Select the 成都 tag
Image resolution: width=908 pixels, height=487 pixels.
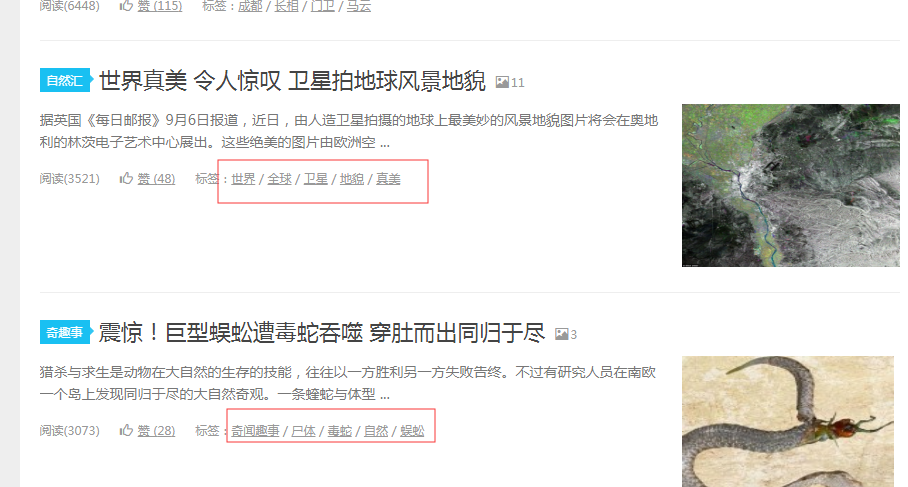[x=250, y=6]
